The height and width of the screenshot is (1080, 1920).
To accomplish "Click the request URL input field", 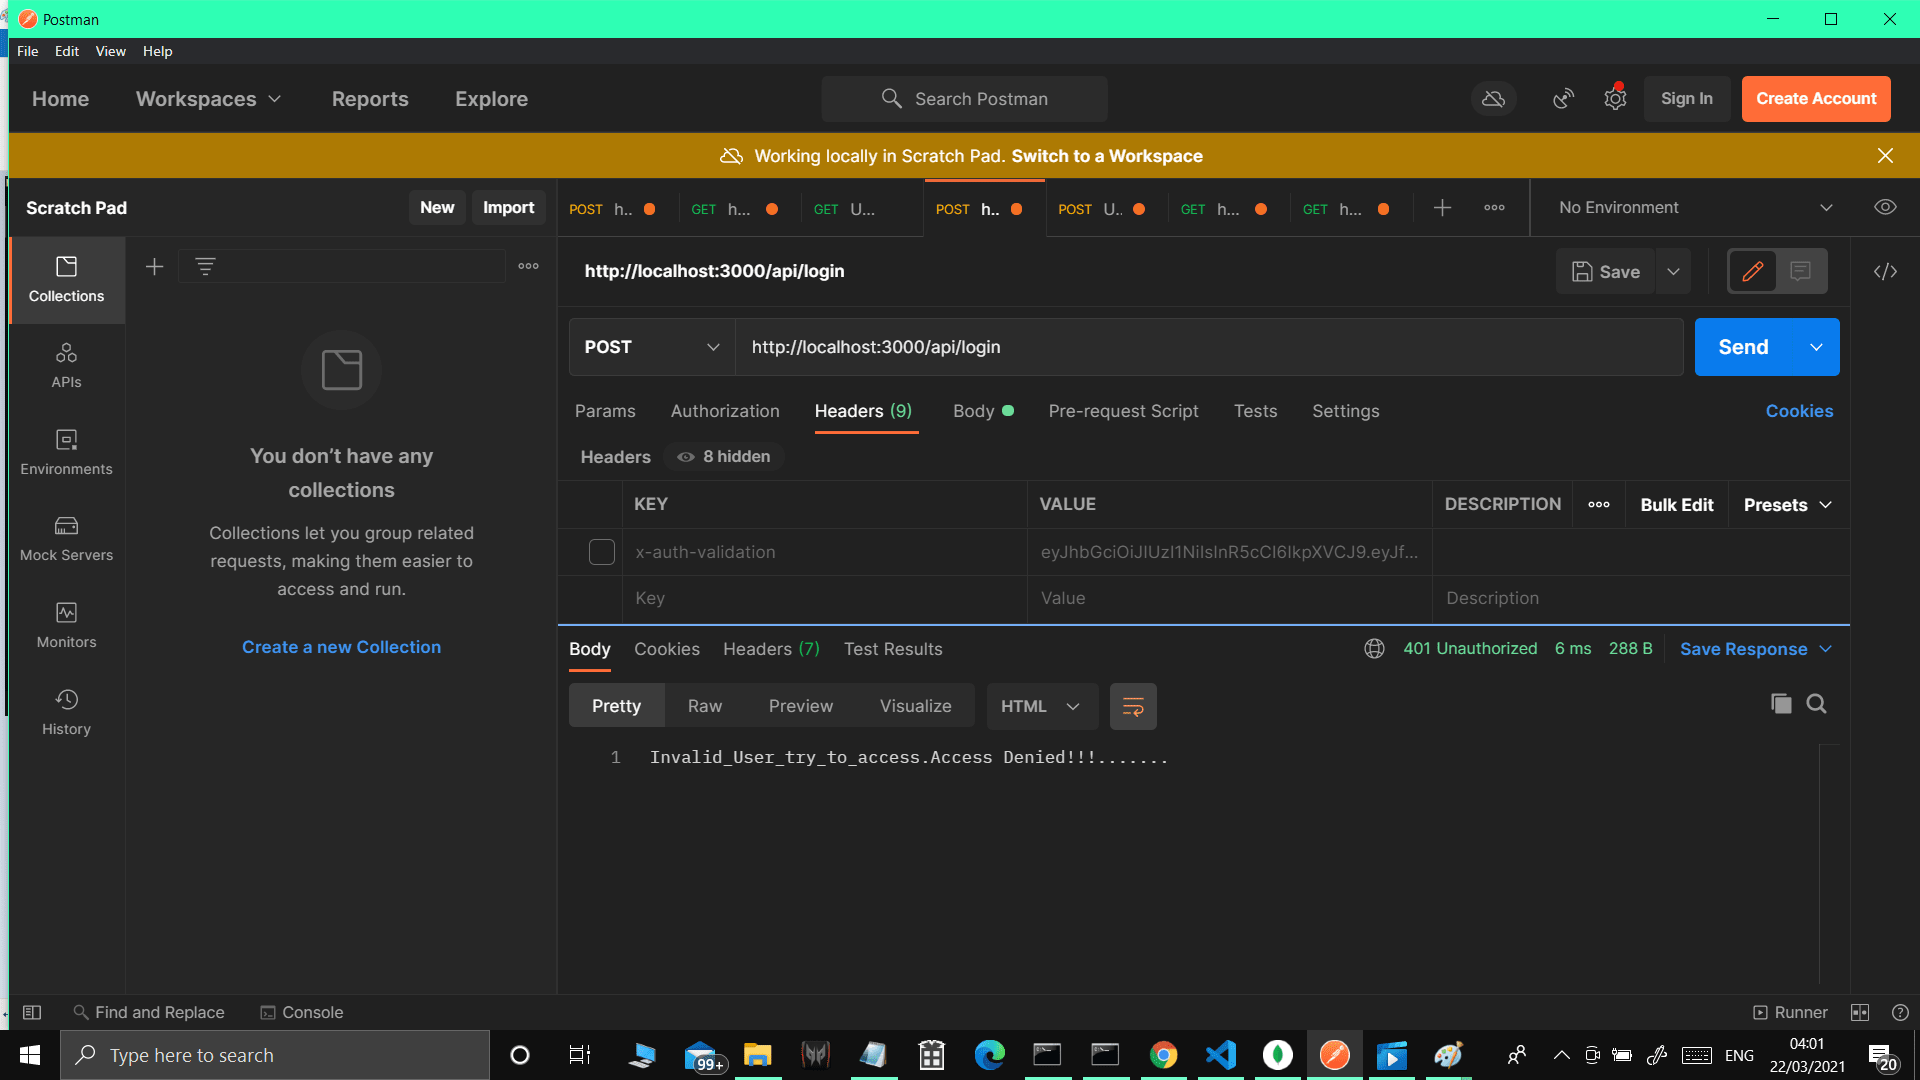I will click(x=1209, y=347).
